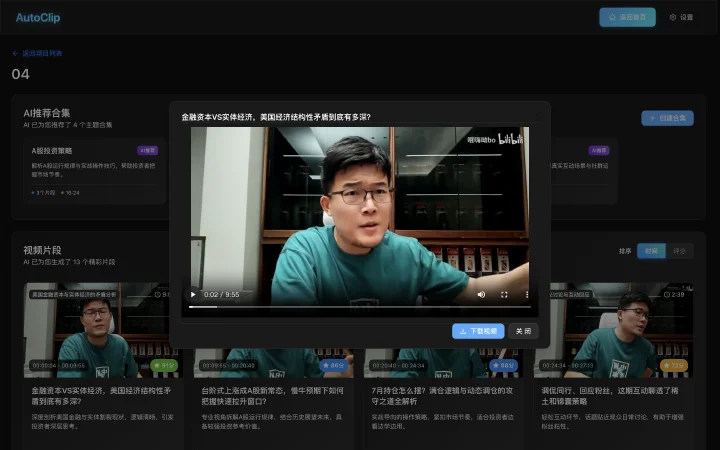Click the AI推荐合集 section heading

point(47,113)
